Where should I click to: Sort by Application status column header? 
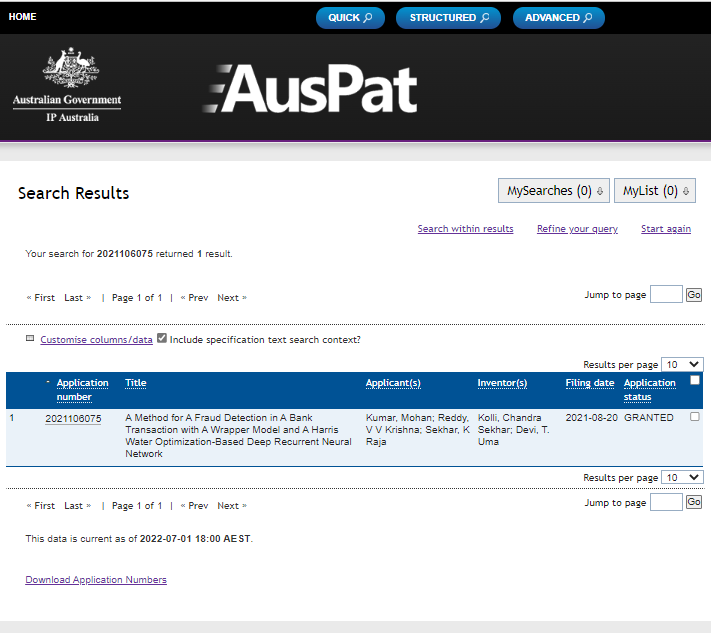coord(649,390)
